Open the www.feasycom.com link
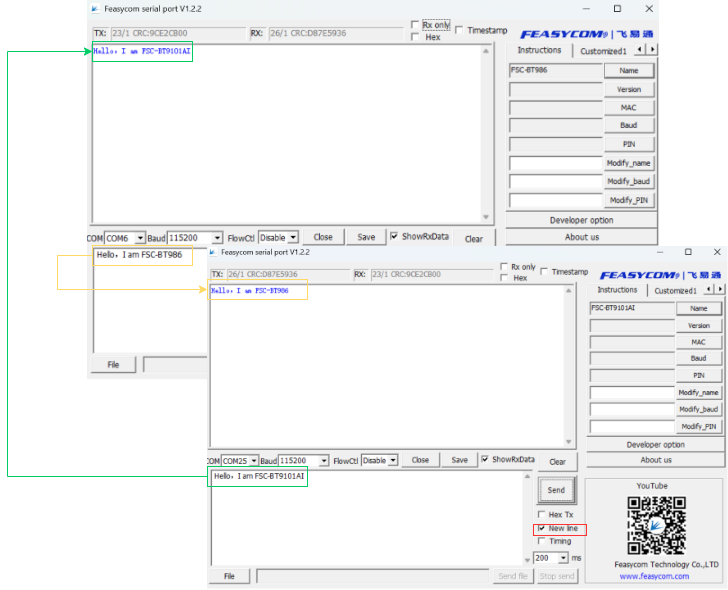 (654, 577)
